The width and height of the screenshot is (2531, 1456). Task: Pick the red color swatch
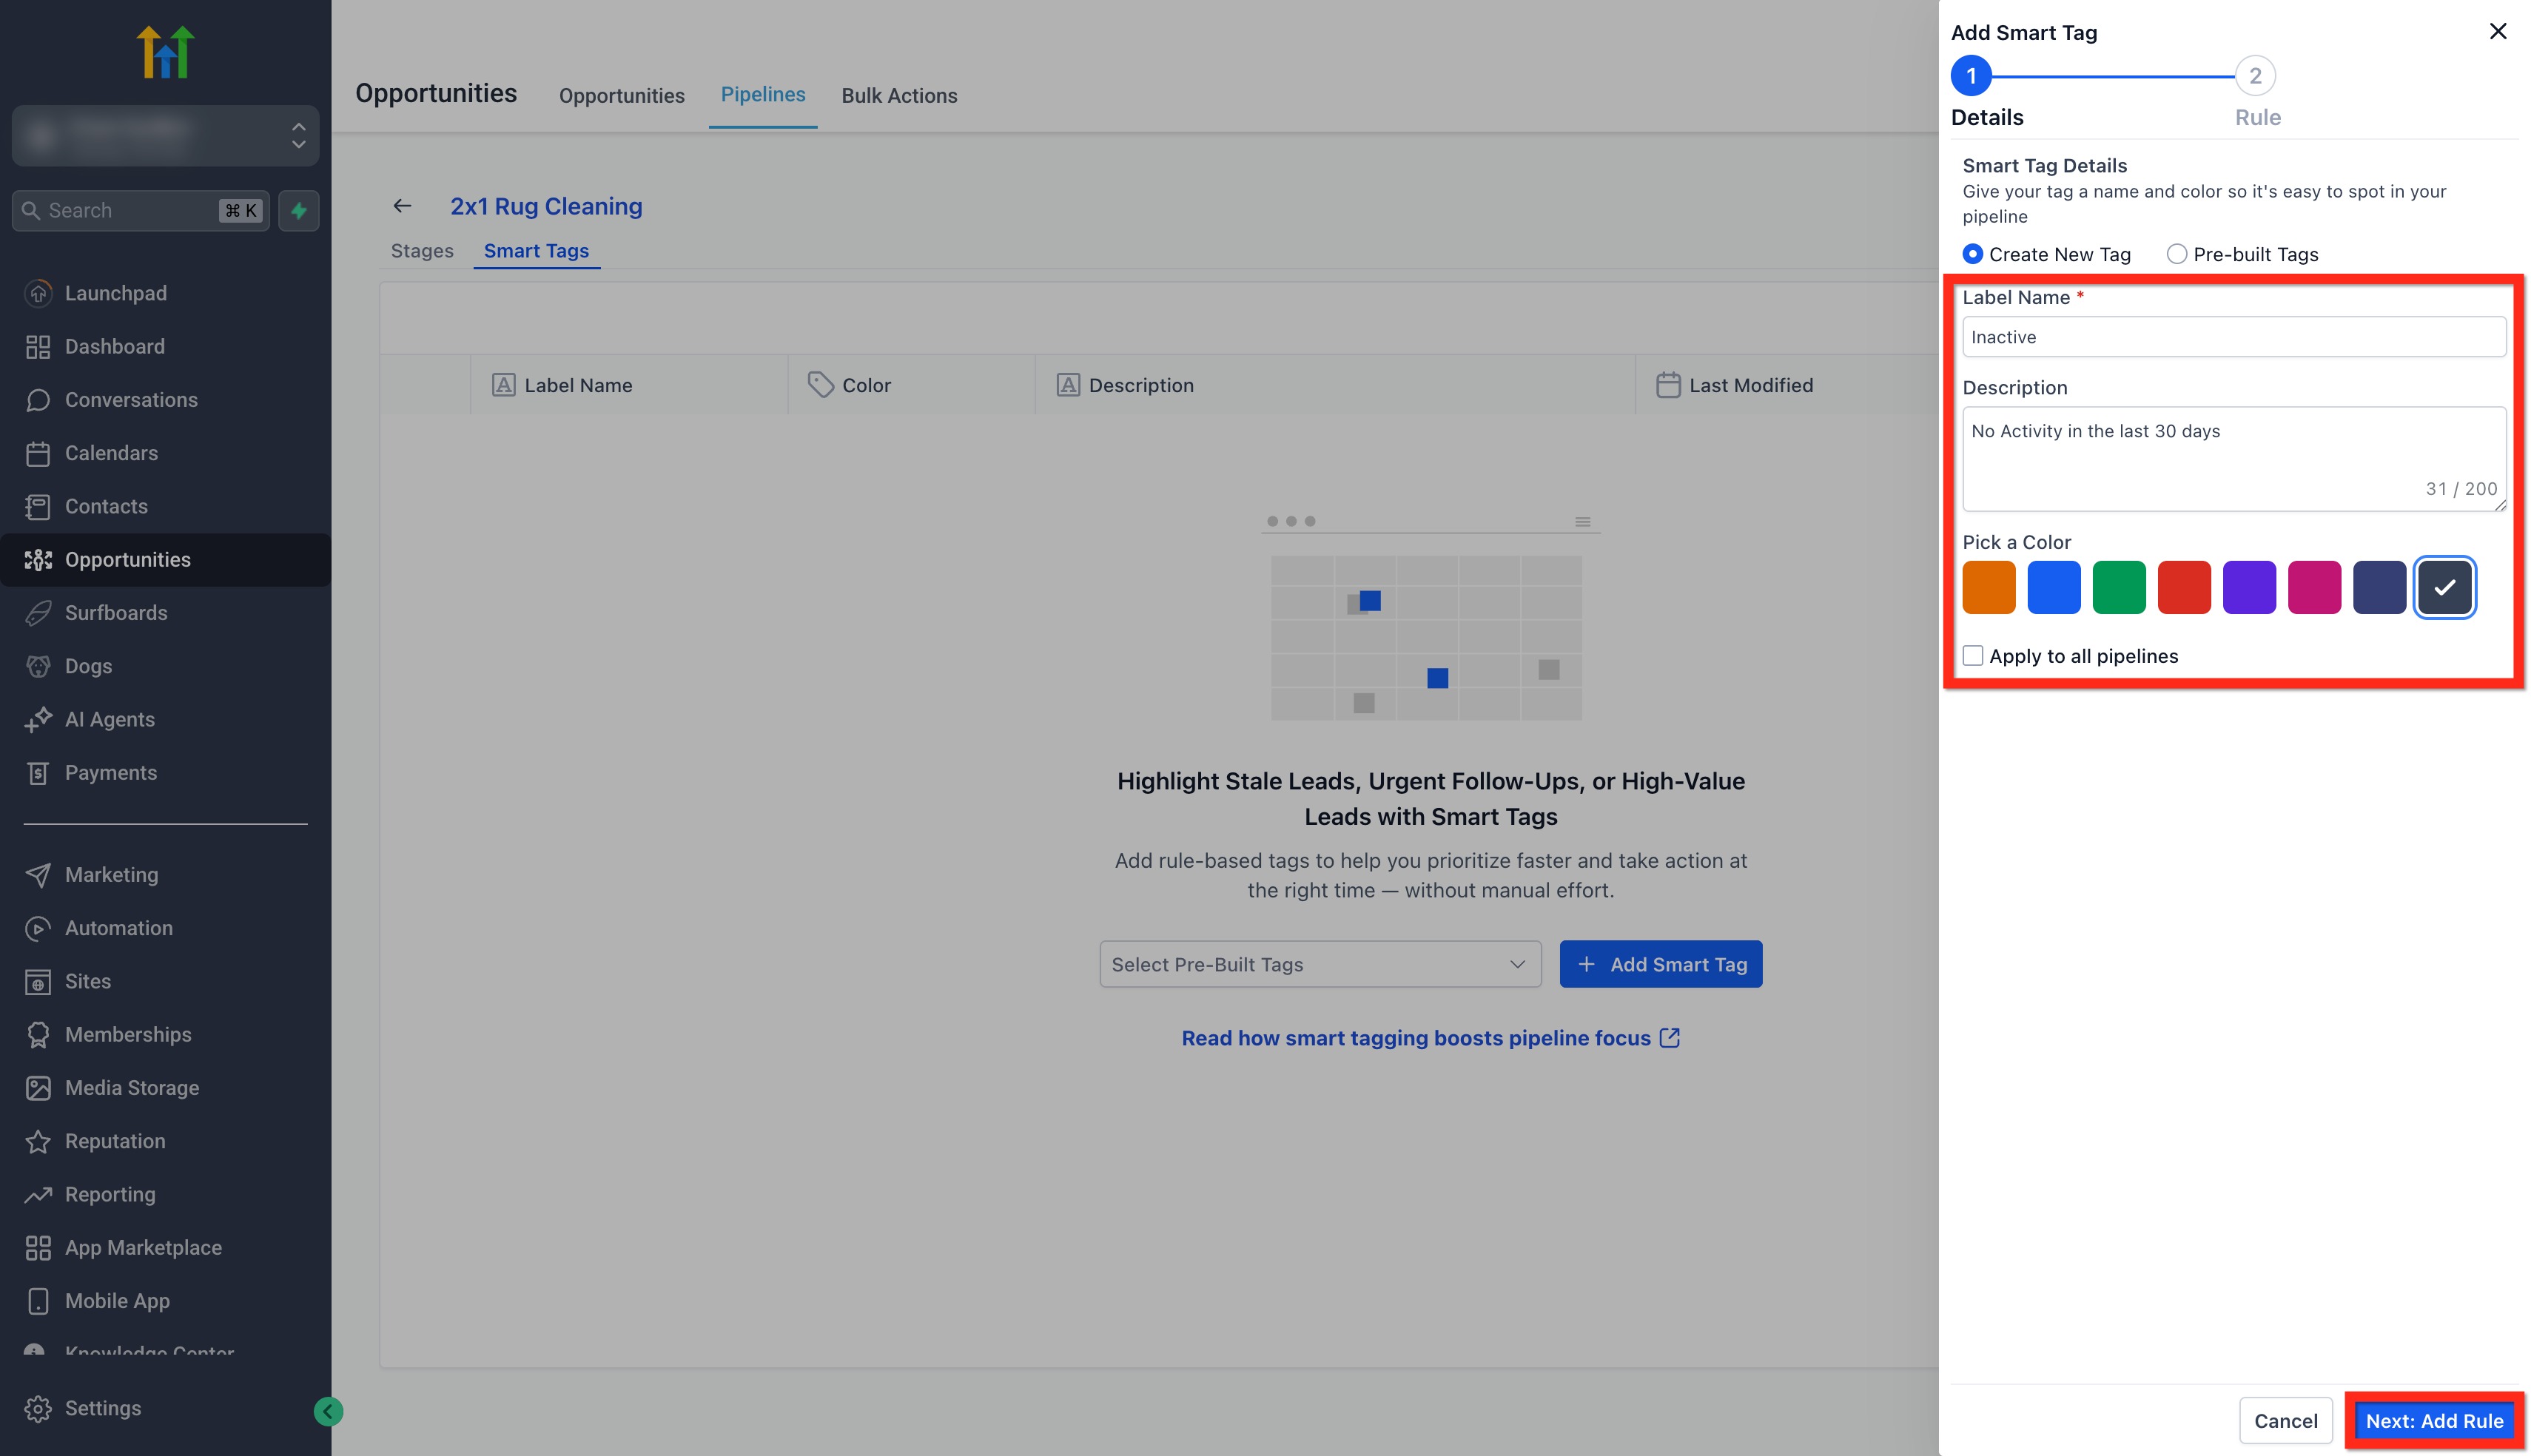click(2183, 587)
